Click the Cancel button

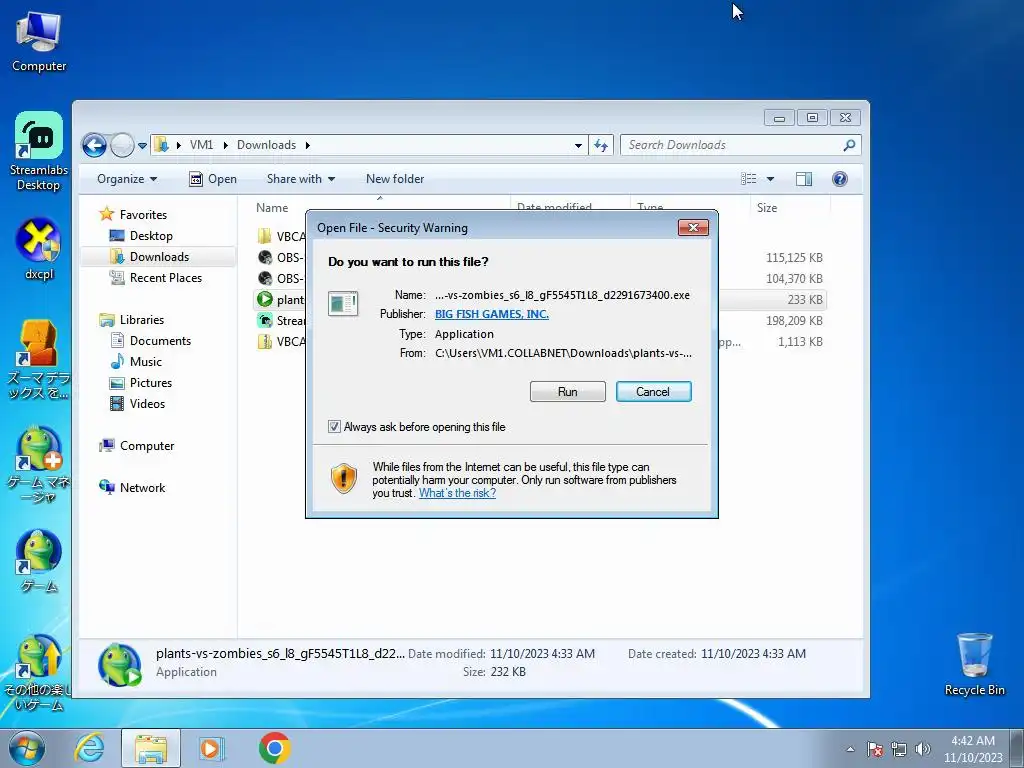pos(653,392)
